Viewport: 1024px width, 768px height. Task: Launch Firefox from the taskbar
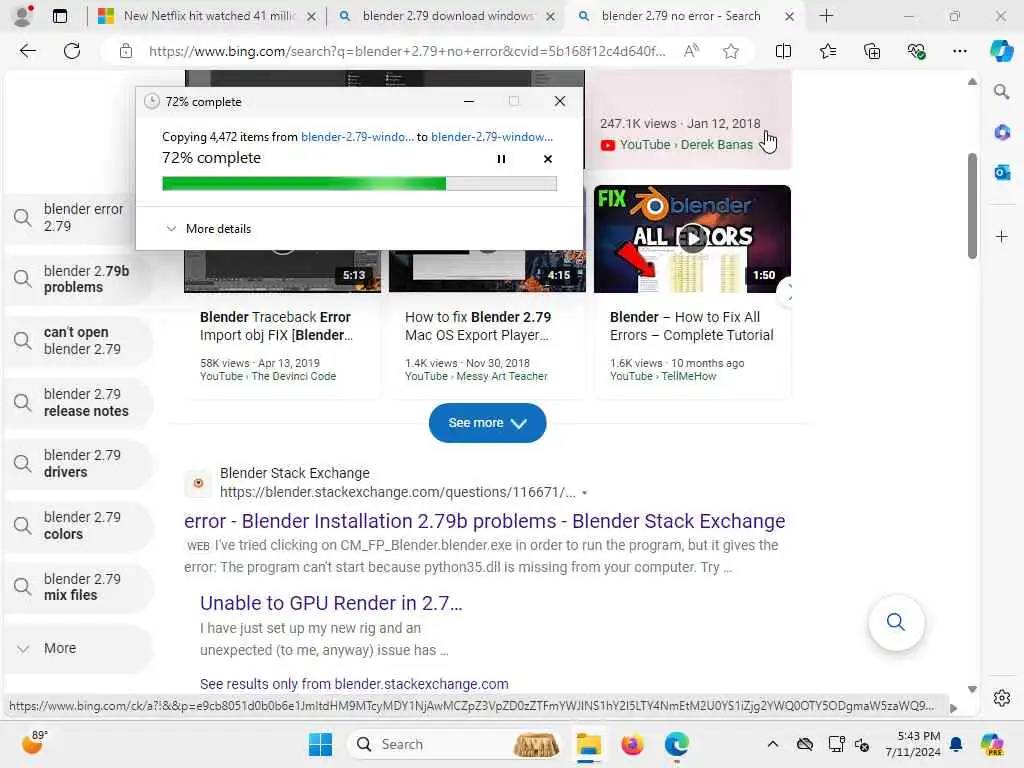[632, 744]
